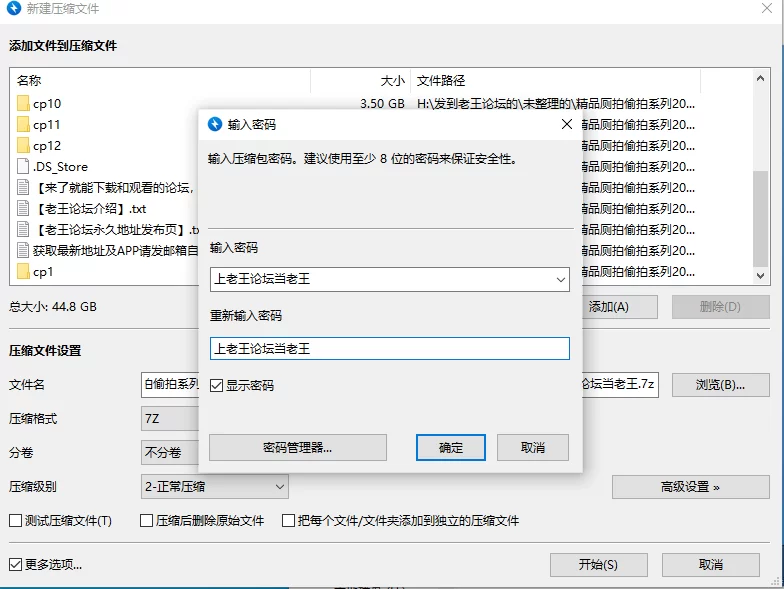Click 开始(S) to start compression

pyautogui.click(x=598, y=564)
